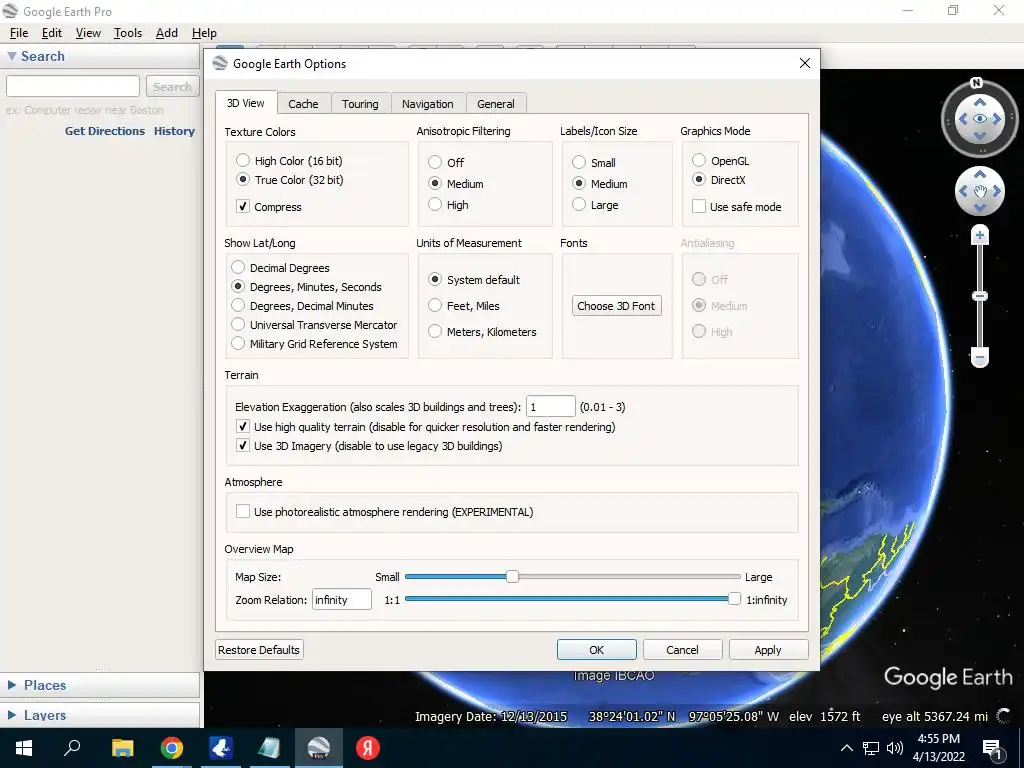Open the Add menu

pyautogui.click(x=167, y=33)
